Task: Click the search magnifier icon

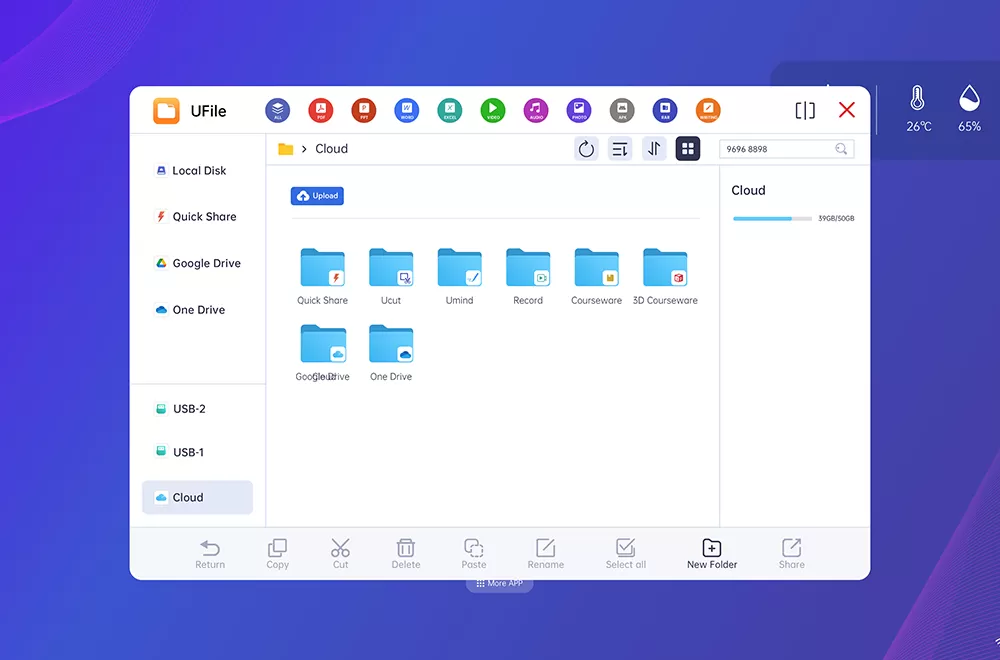Action: (841, 149)
